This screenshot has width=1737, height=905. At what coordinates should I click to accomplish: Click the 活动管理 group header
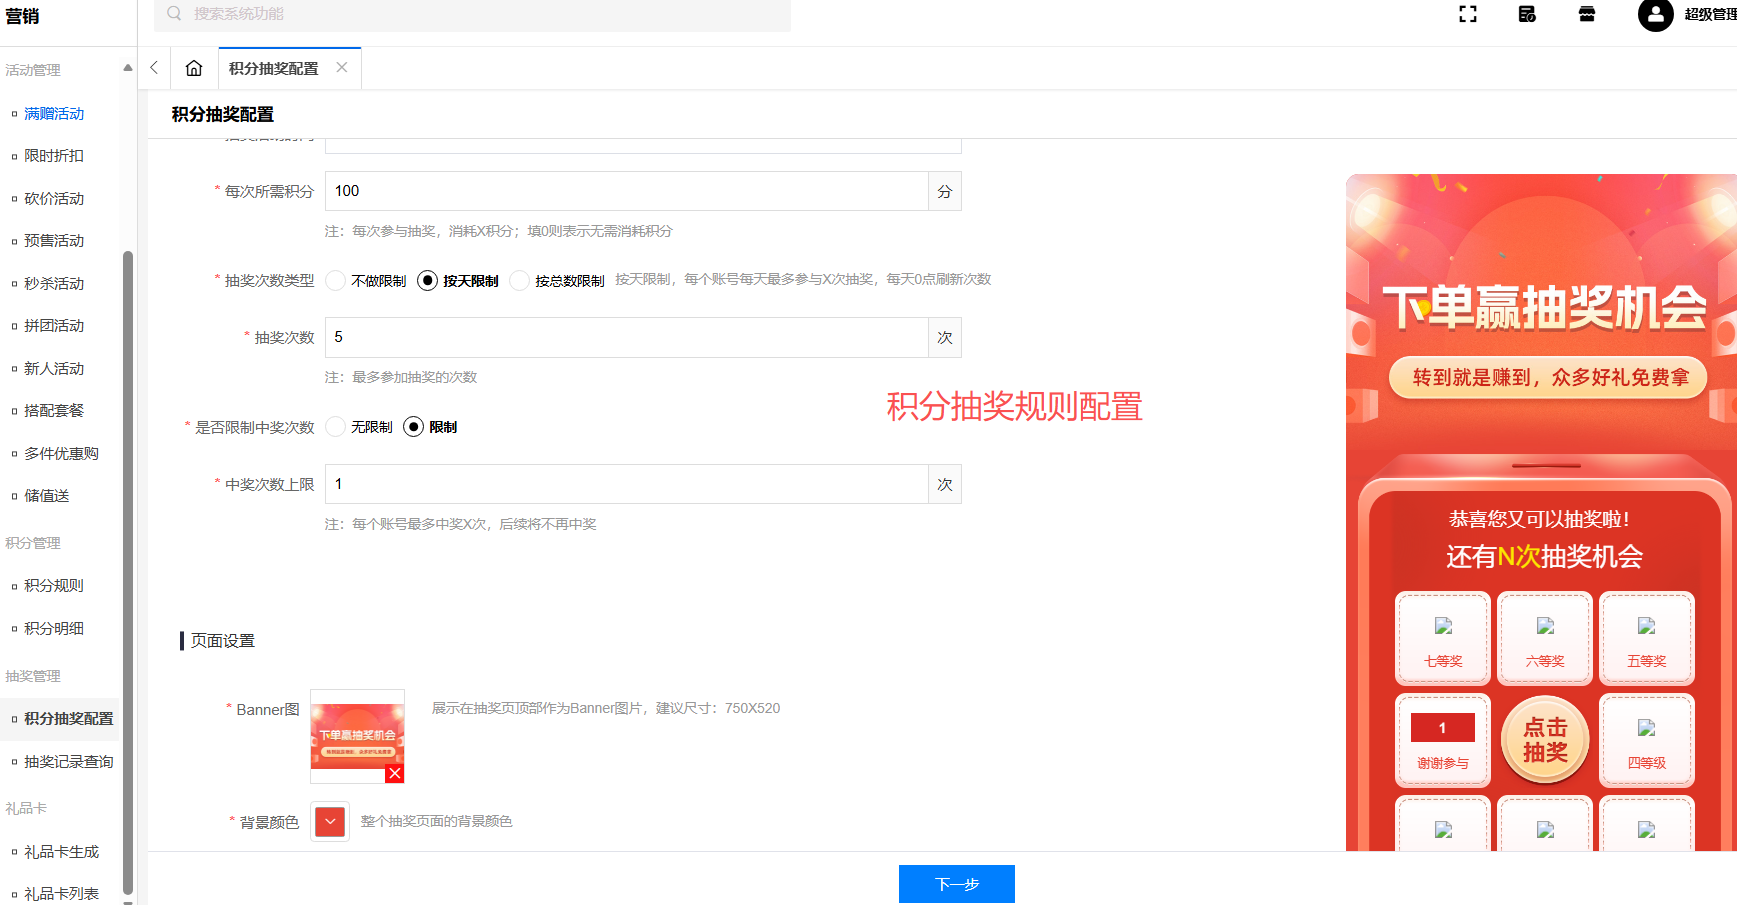tap(33, 70)
